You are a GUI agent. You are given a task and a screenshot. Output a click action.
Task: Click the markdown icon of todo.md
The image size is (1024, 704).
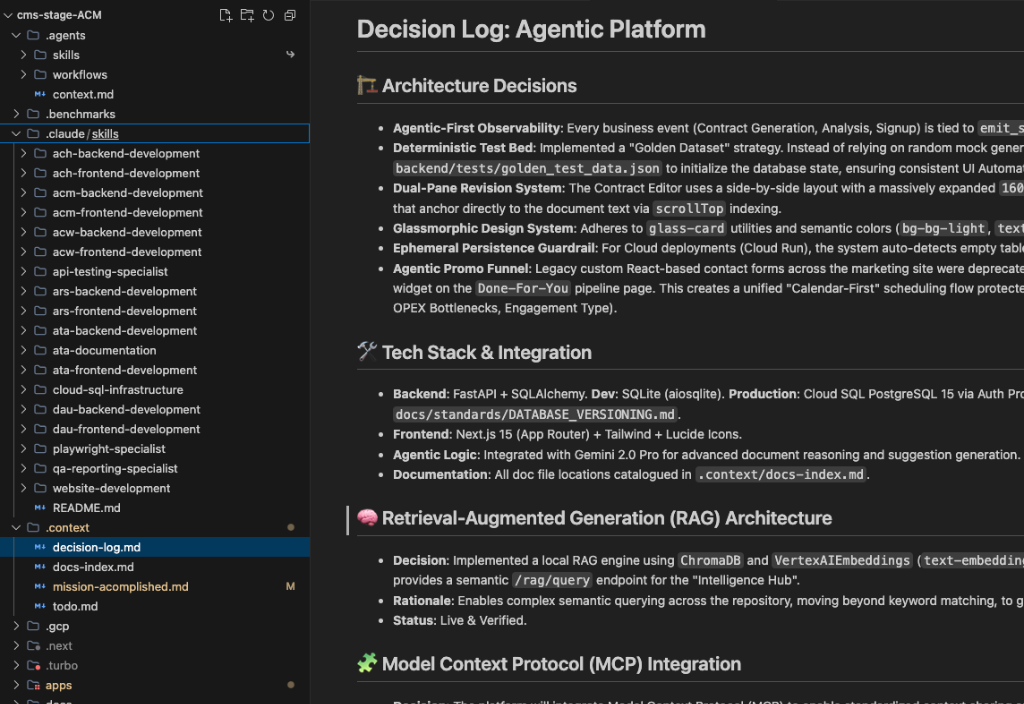click(x=40, y=606)
